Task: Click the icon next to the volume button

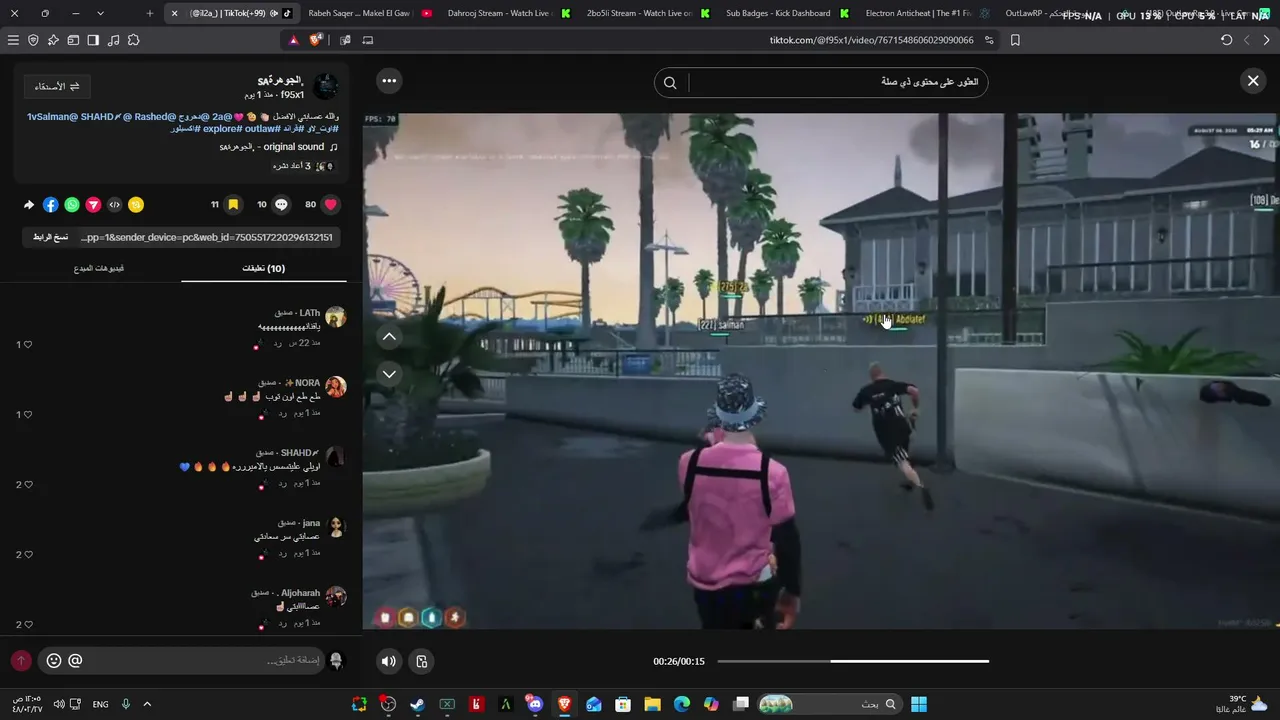Action: click(422, 661)
